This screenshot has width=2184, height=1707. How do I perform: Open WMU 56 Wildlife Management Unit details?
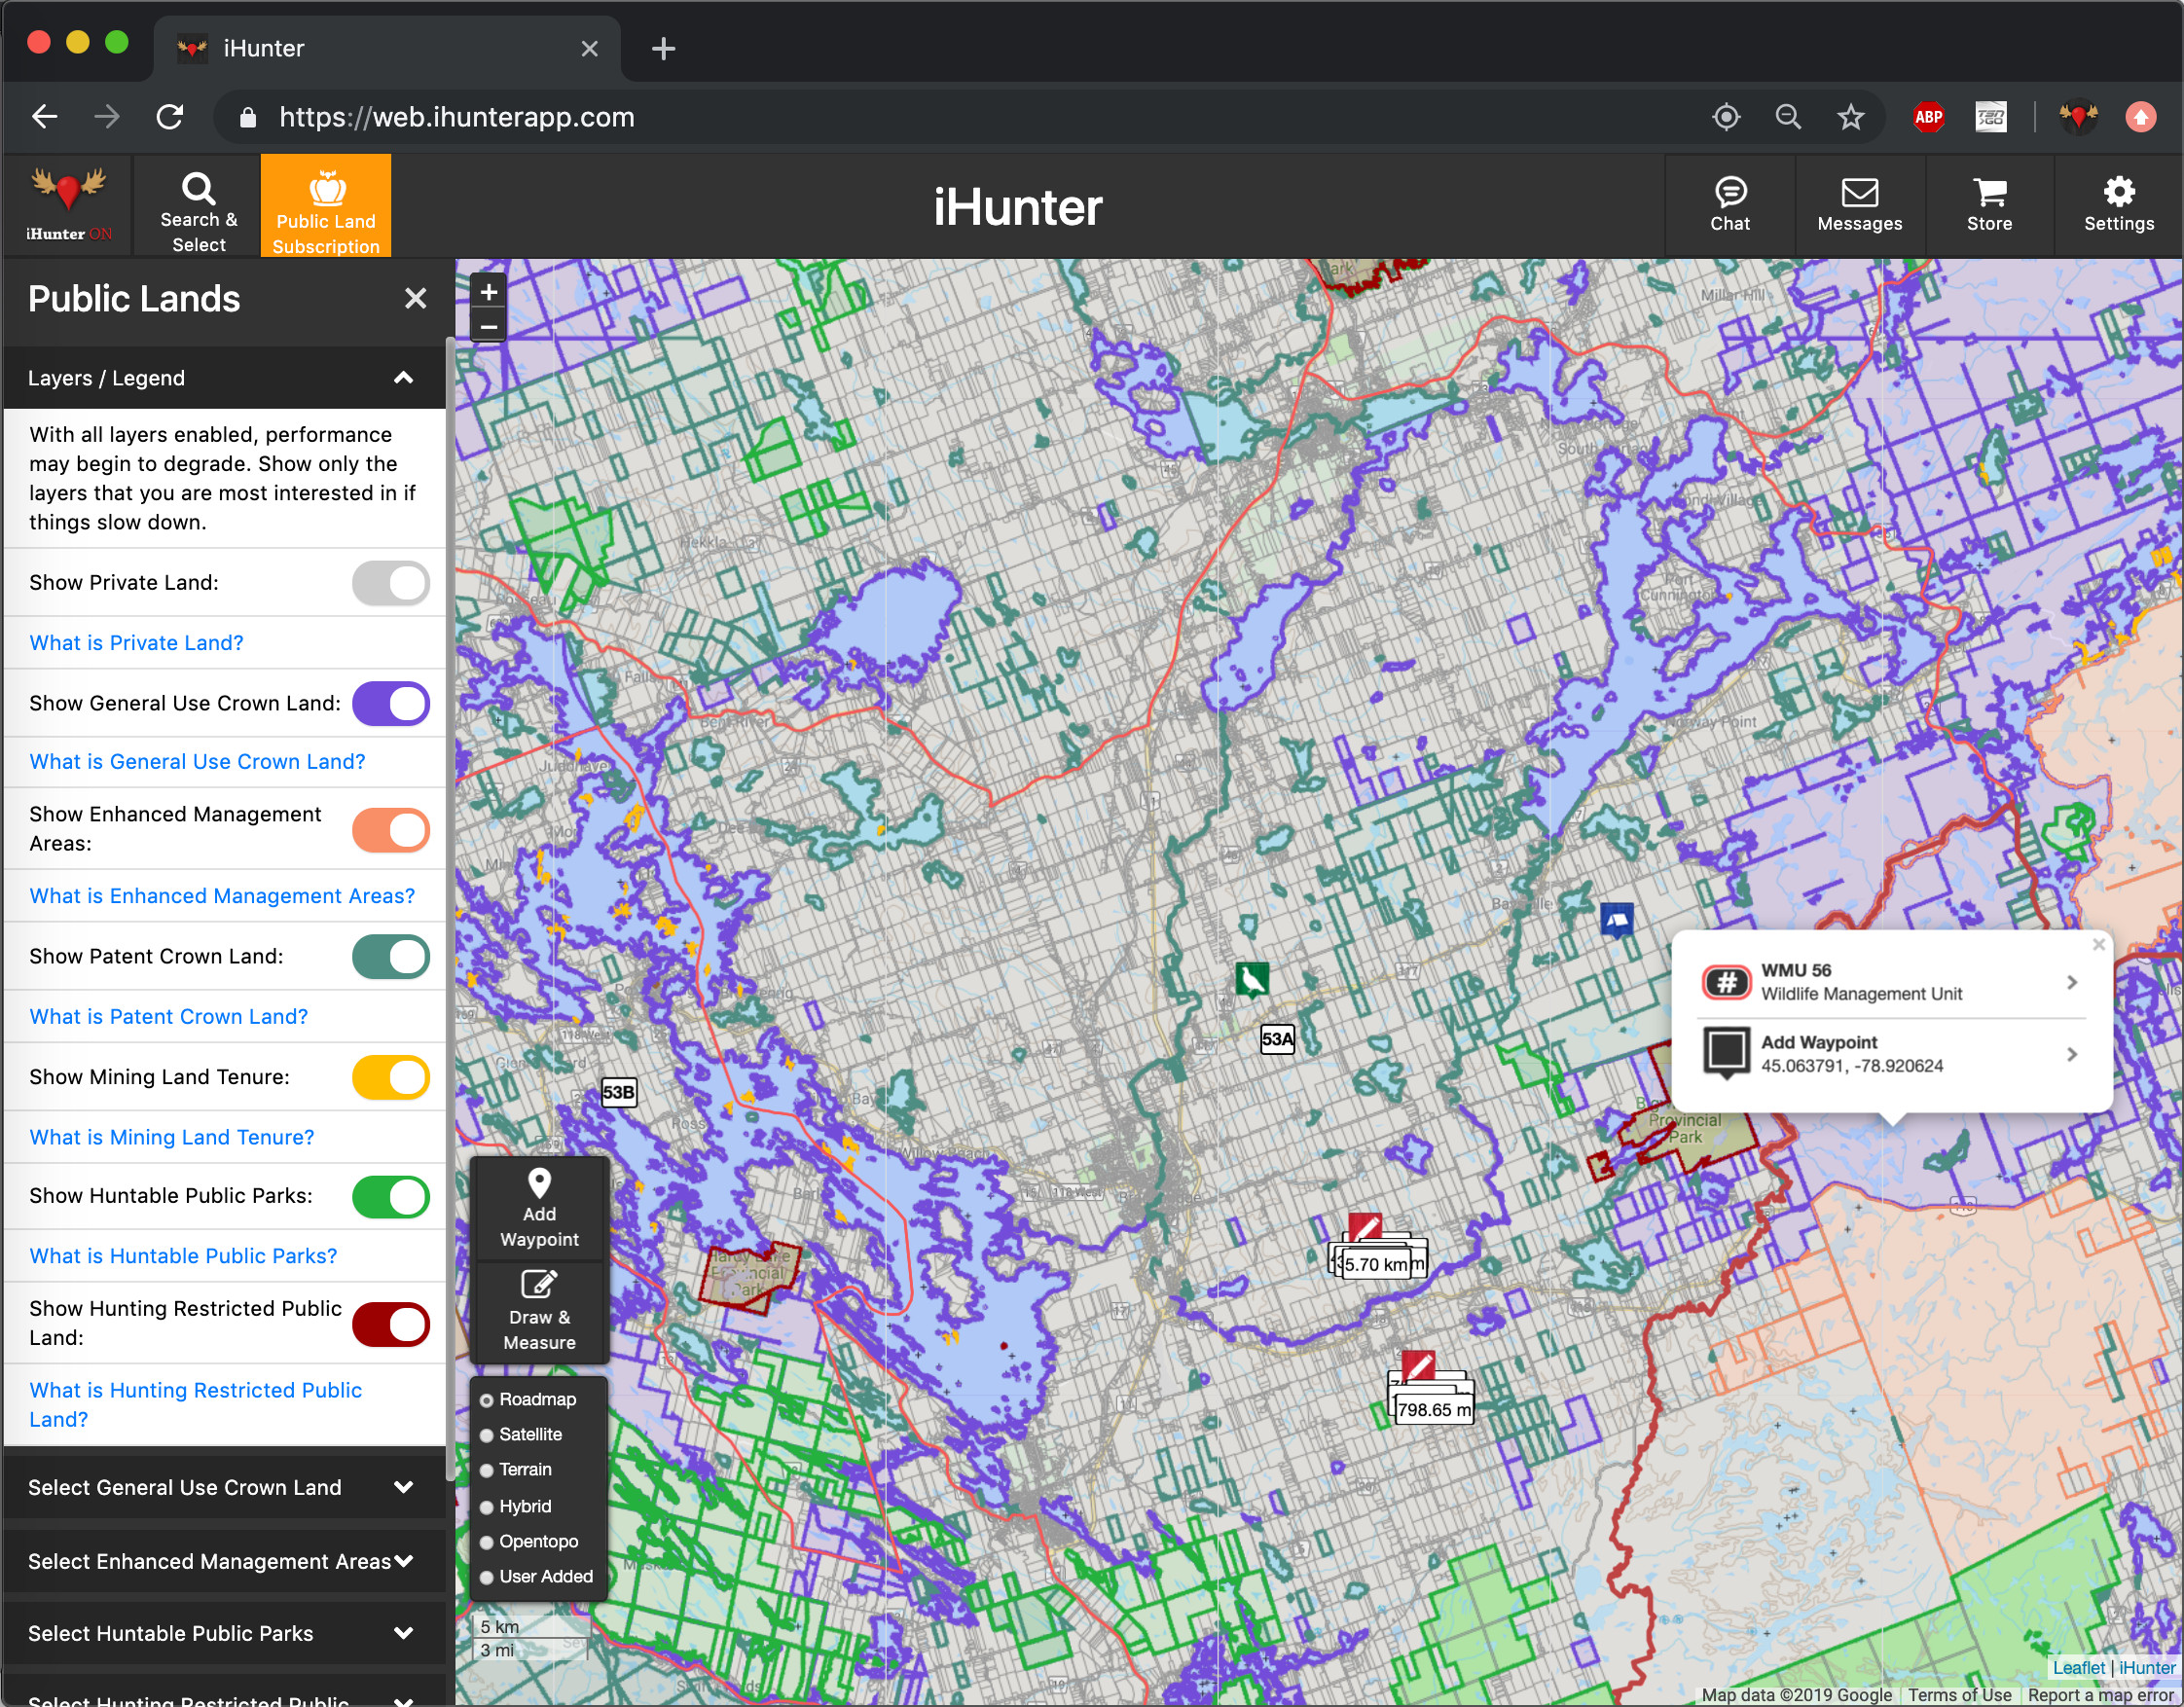click(x=1891, y=982)
